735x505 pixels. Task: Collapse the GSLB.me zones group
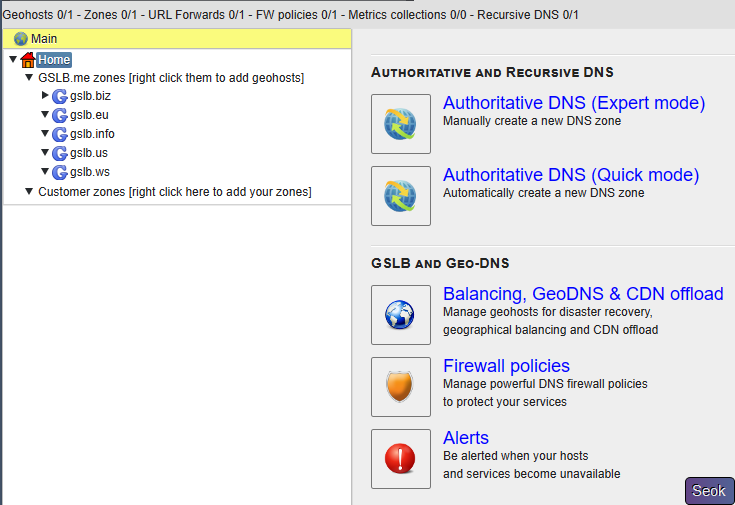(29, 77)
